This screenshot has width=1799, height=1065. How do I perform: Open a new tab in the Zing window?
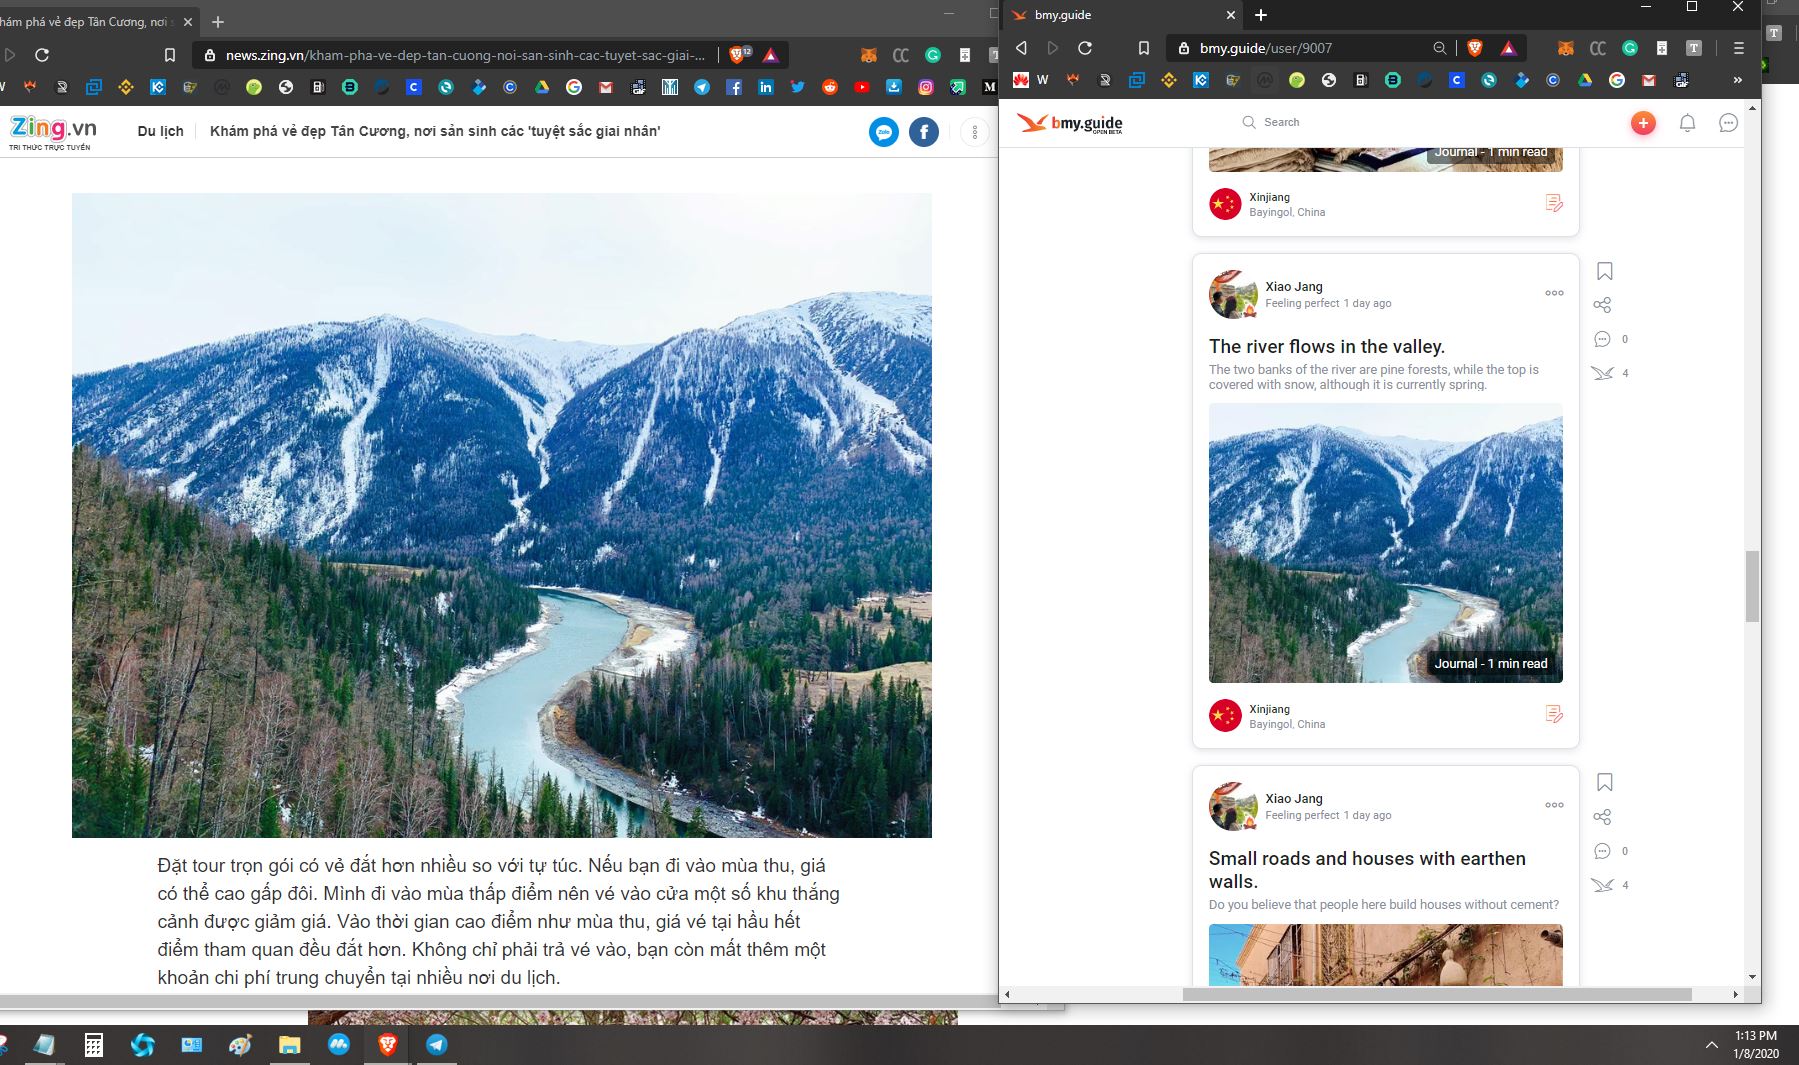tap(218, 22)
